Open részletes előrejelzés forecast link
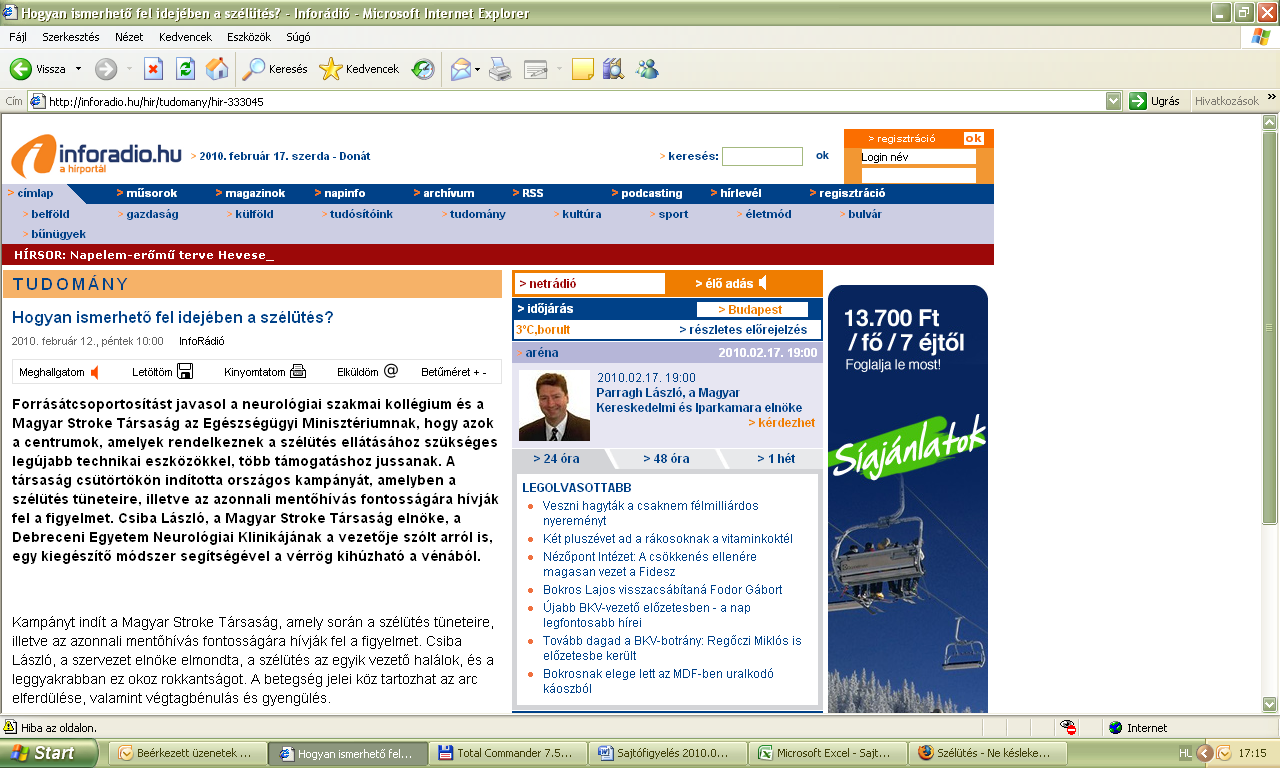 click(743, 329)
